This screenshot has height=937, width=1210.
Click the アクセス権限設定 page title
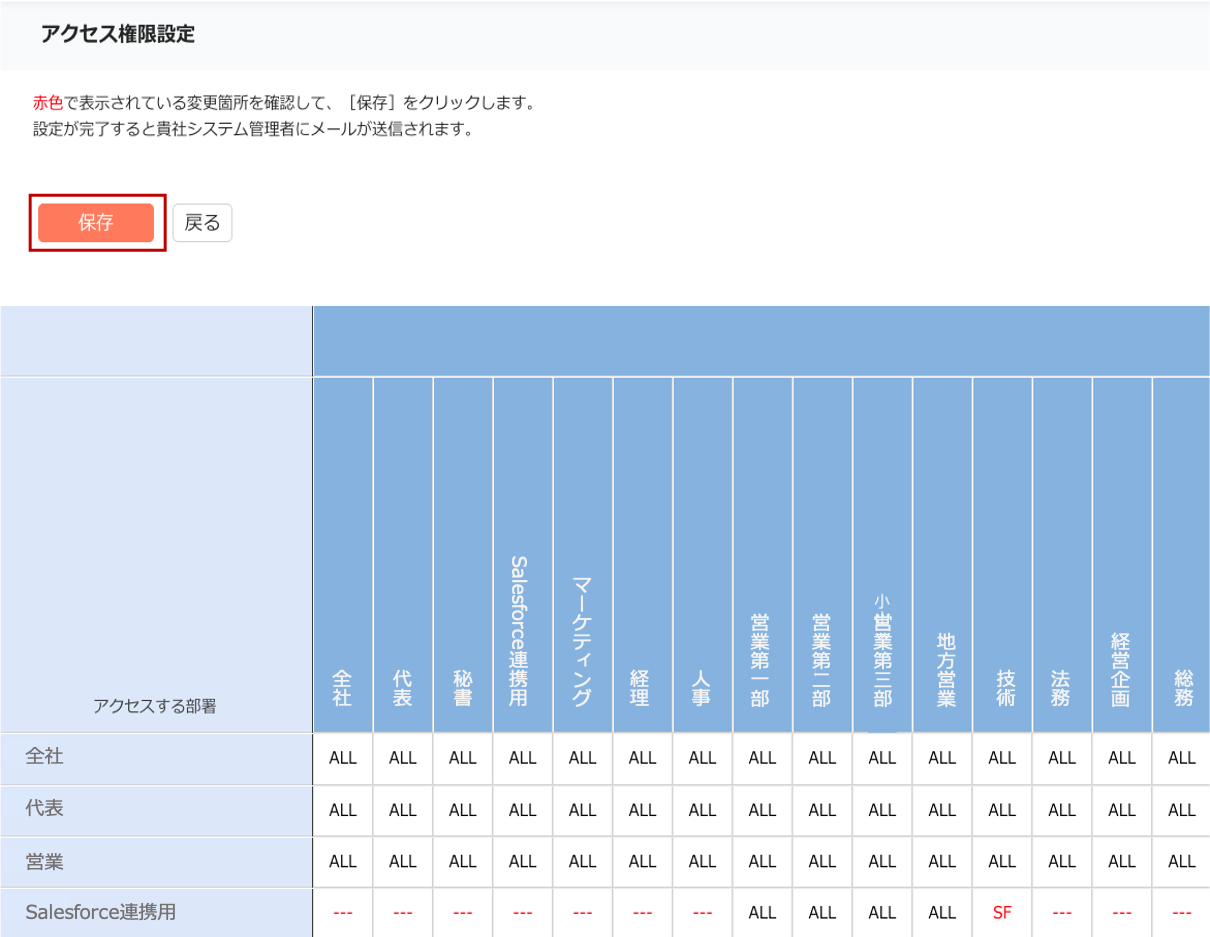pos(118,34)
